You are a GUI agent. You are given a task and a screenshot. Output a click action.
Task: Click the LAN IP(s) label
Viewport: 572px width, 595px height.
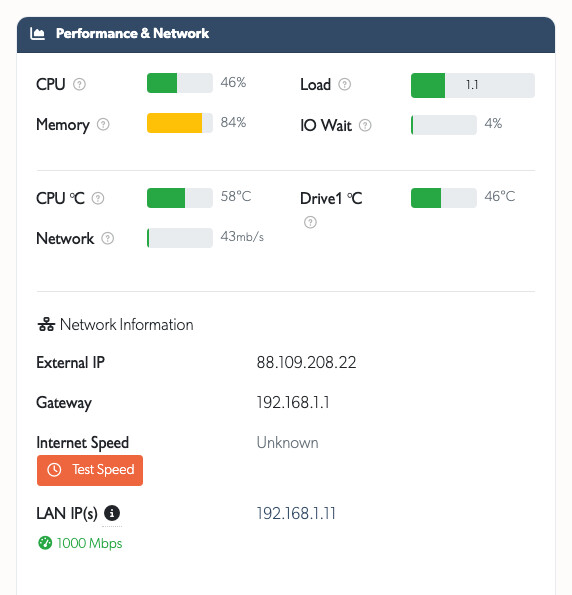[67, 514]
